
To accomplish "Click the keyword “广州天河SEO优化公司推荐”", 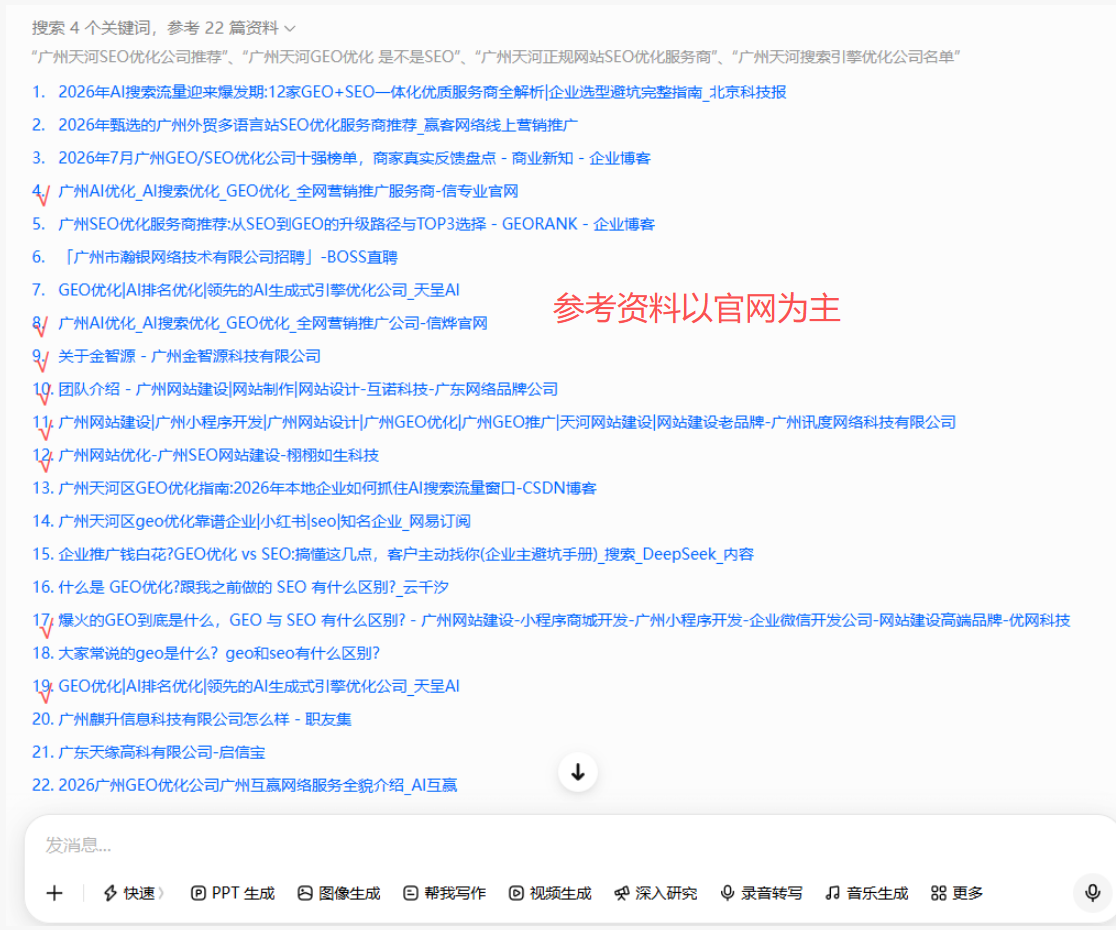I will (130, 57).
